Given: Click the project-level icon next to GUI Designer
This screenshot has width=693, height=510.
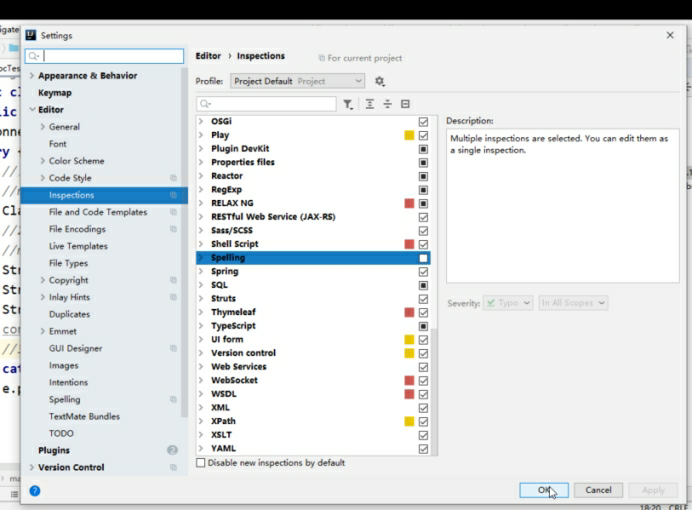Looking at the screenshot, I should tap(173, 348).
